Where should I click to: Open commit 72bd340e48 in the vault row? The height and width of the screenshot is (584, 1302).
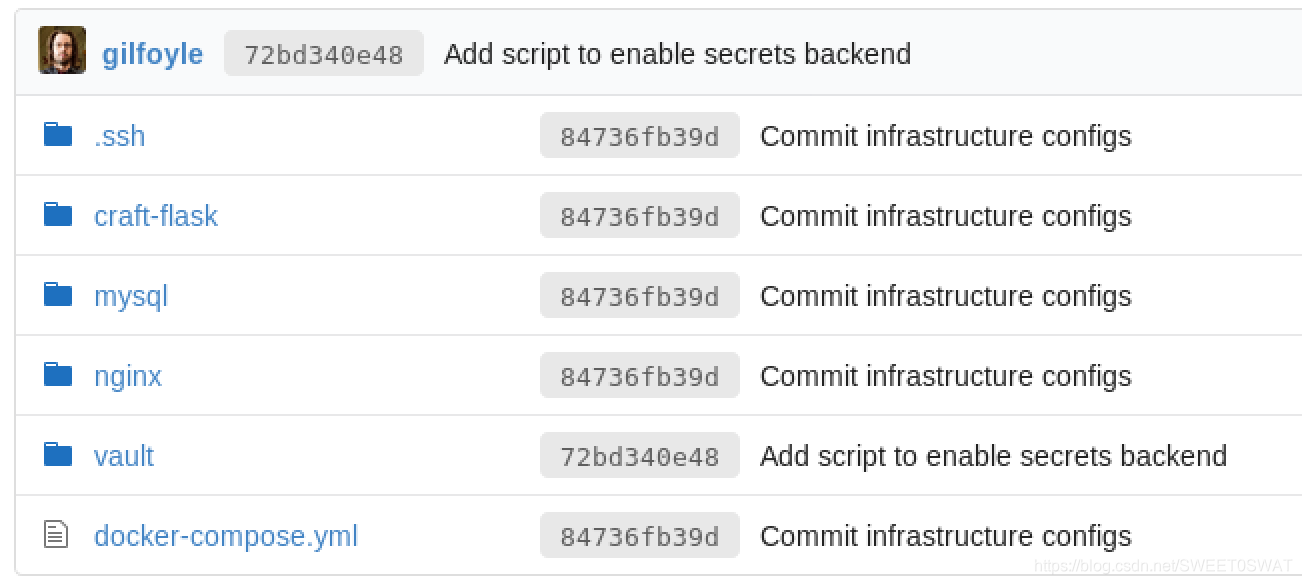tap(640, 456)
